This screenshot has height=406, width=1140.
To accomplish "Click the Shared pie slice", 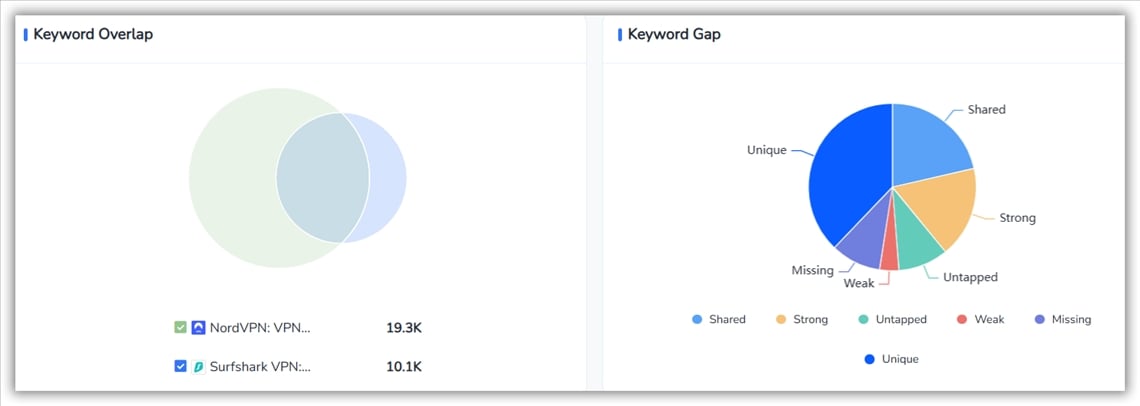I will pyautogui.click(x=927, y=145).
